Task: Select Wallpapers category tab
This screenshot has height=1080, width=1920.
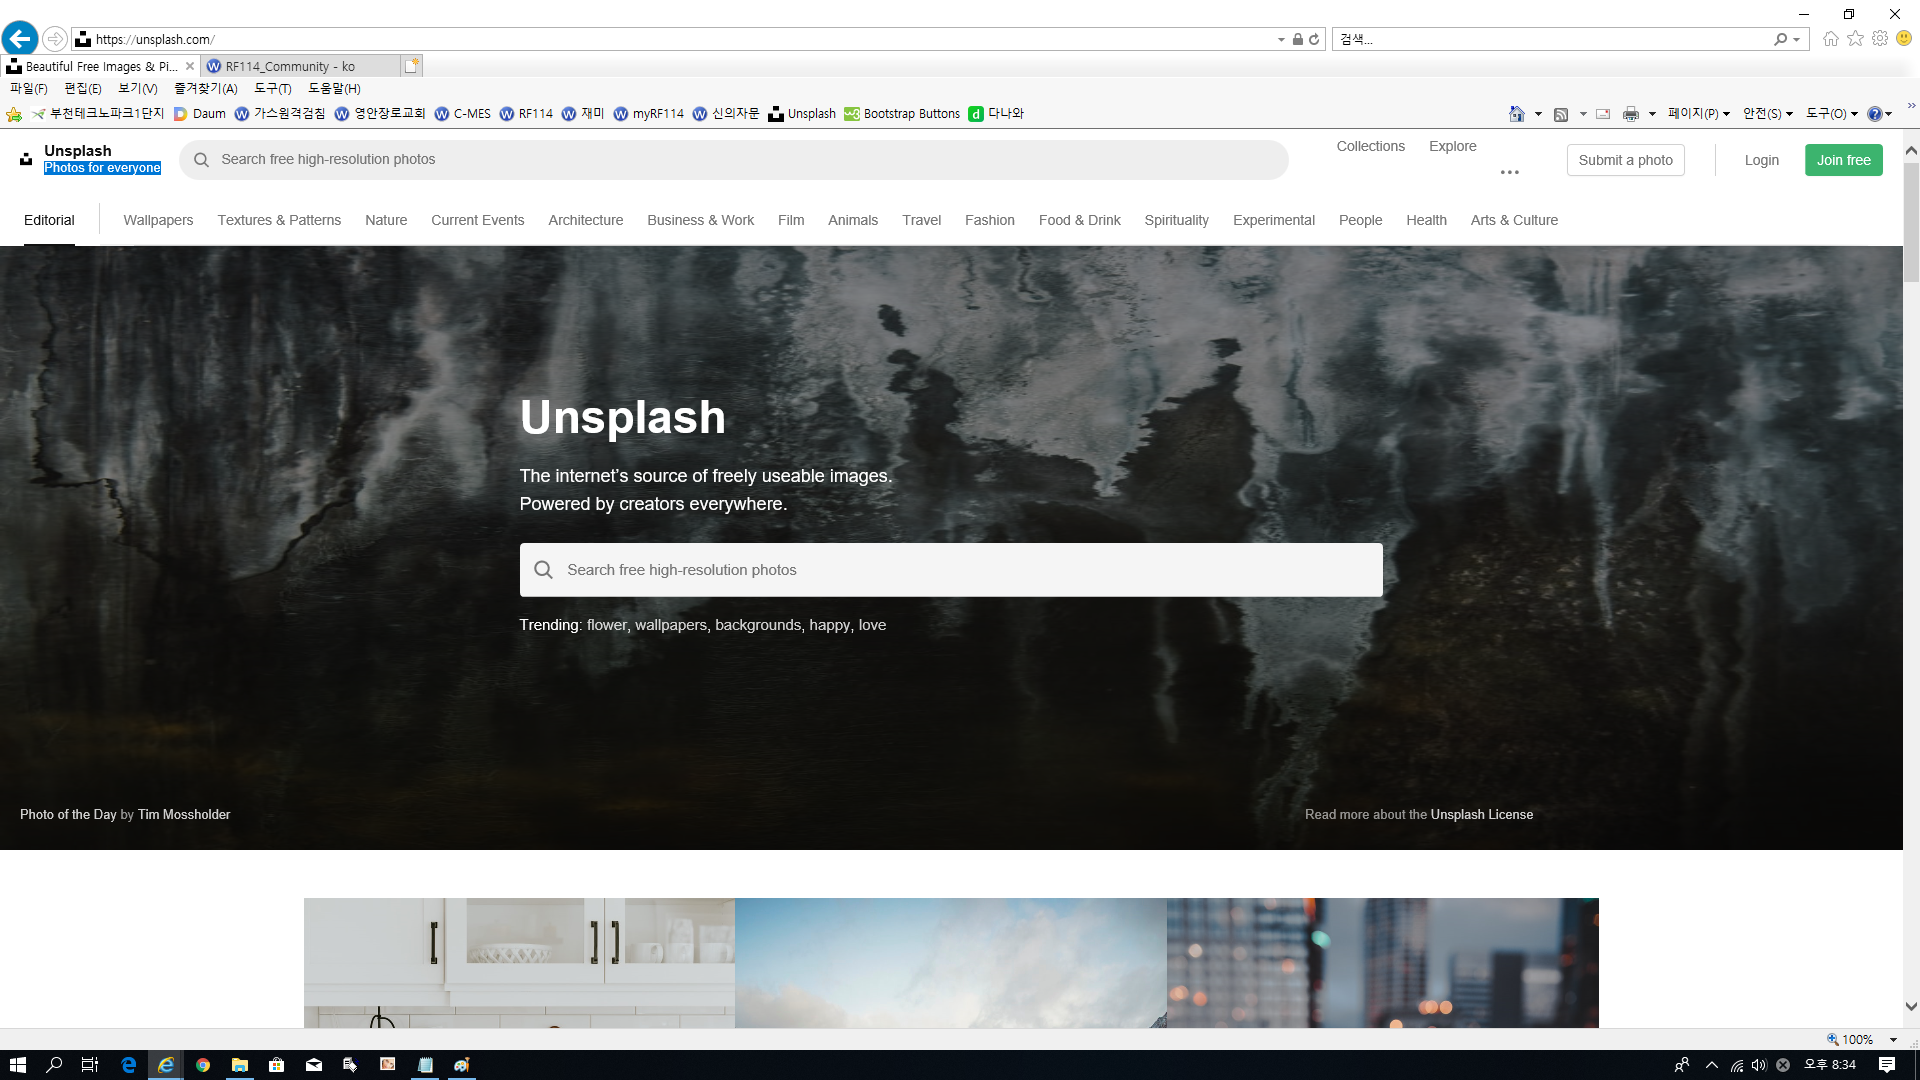Action: (158, 220)
